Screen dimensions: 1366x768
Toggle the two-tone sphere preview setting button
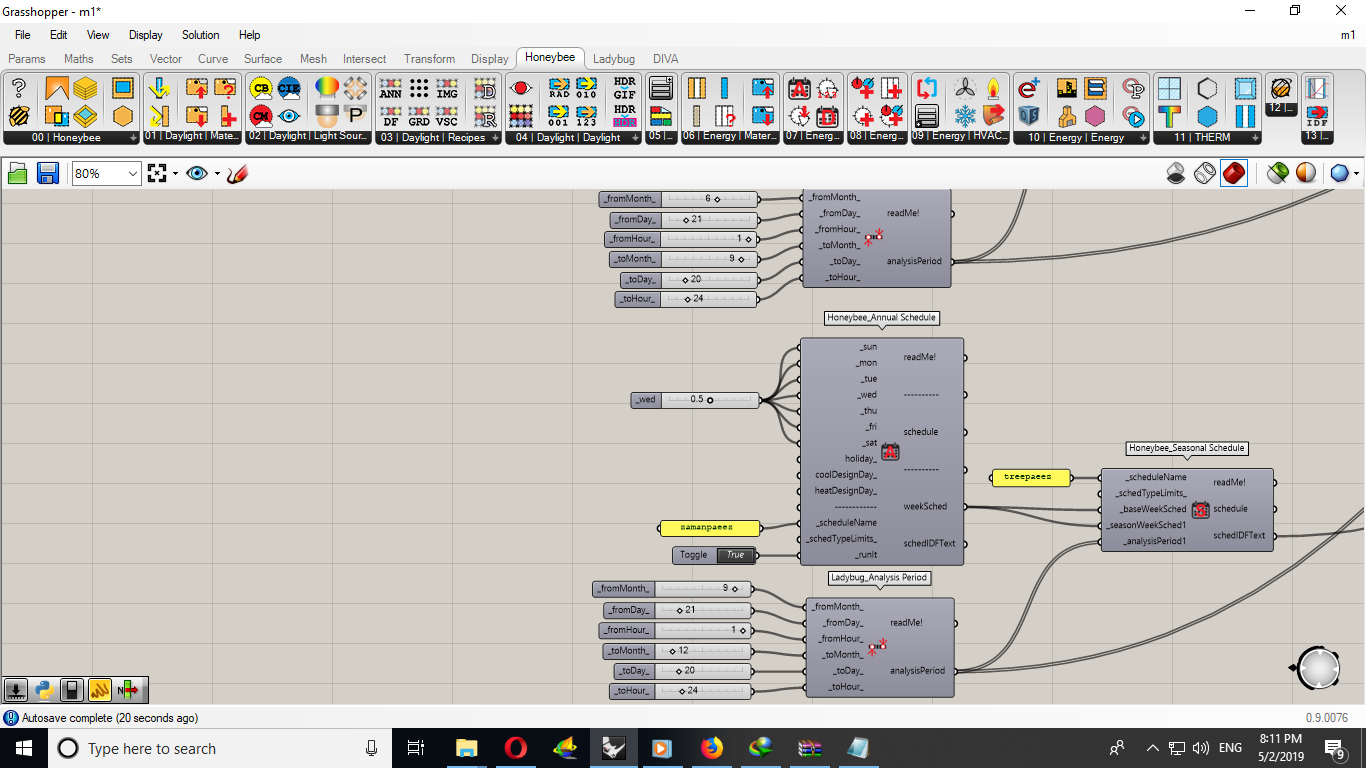click(1306, 173)
